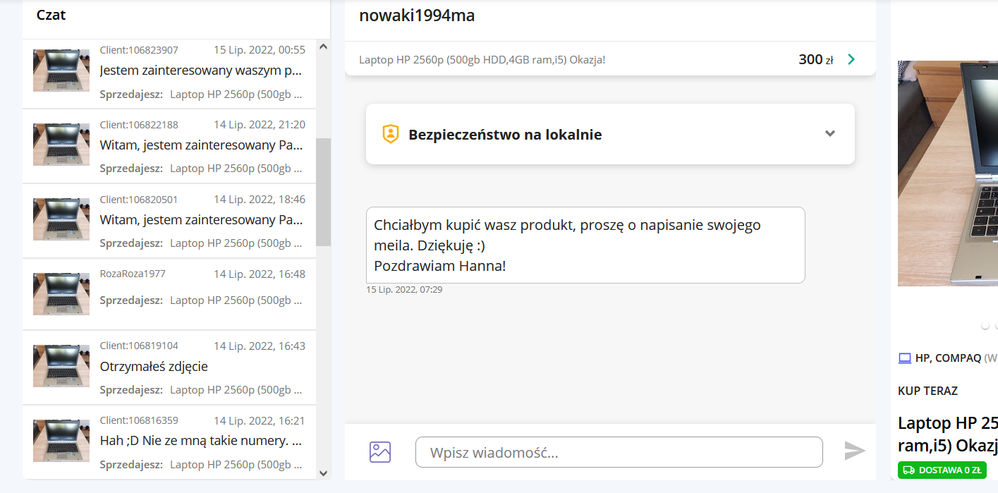Image resolution: width=998 pixels, height=493 pixels.
Task: Click the shield icon beside Bezpieczeństwo na lokalnie
Action: 390,134
